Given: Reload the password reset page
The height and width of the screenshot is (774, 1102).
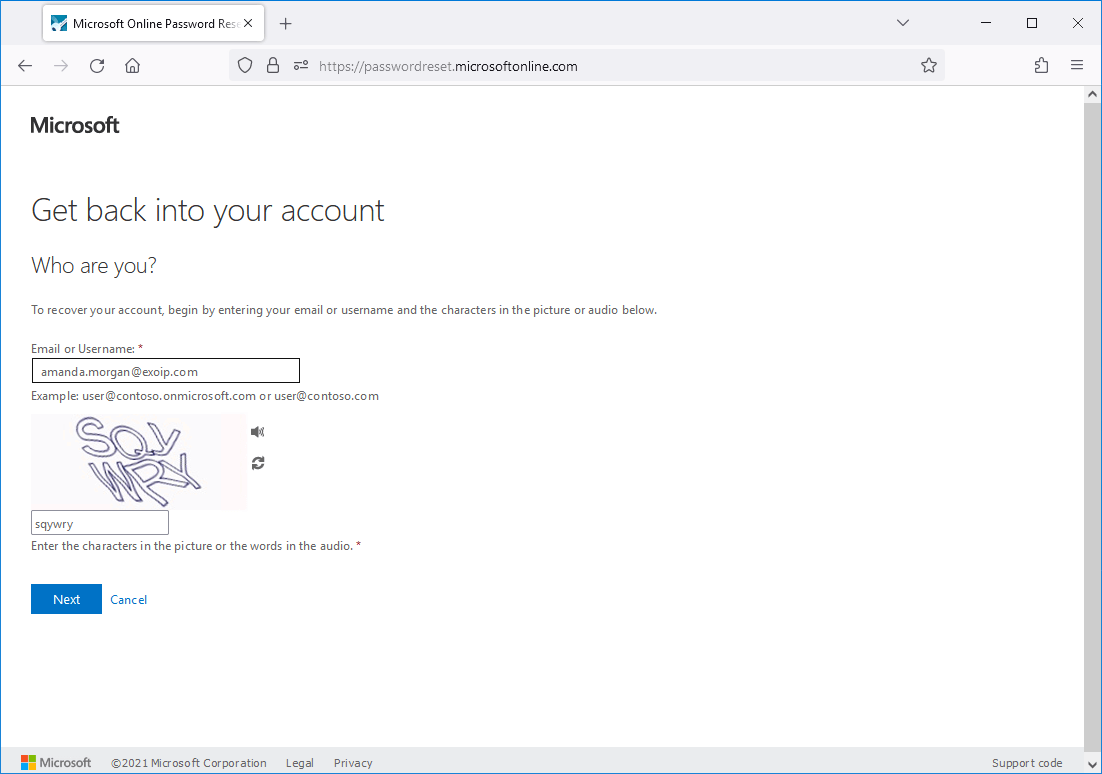Looking at the screenshot, I should (x=96, y=65).
